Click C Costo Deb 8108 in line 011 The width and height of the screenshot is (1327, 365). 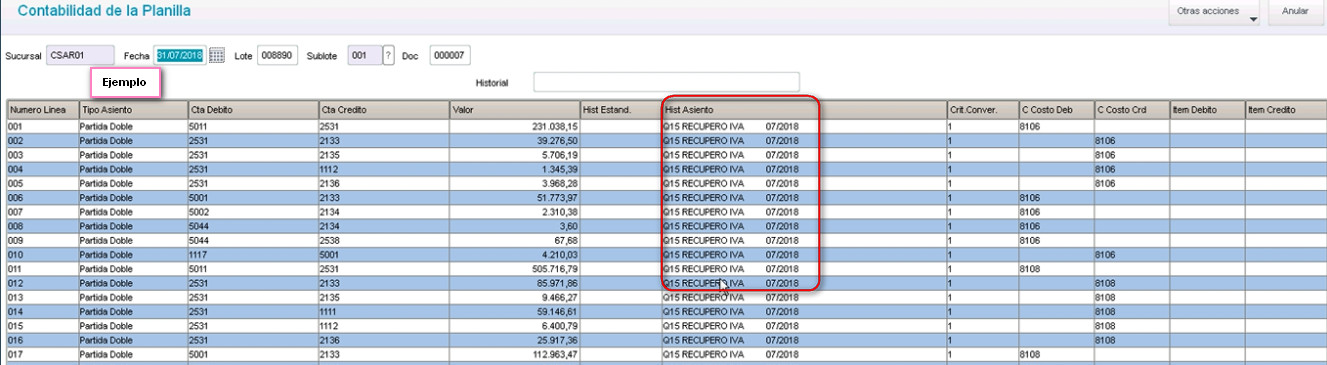click(1056, 269)
